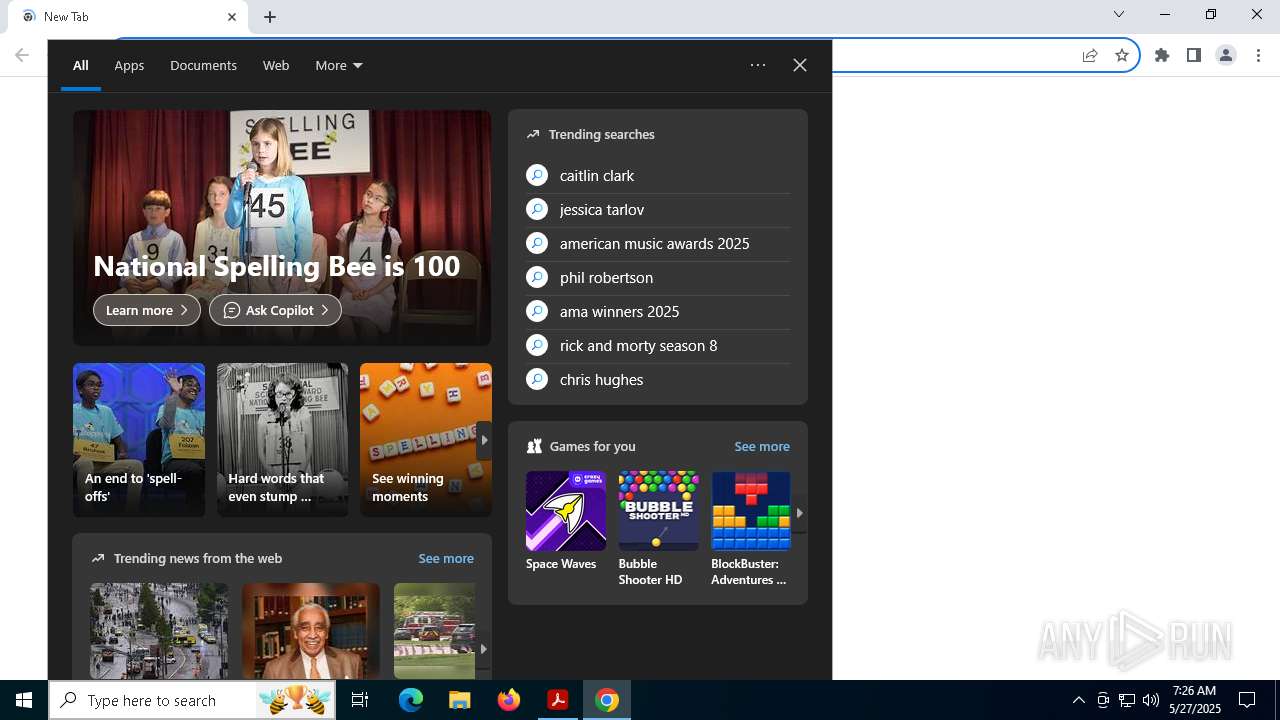Open 'Hard words that even stump' card
This screenshot has width=1280, height=720.
[x=283, y=440]
